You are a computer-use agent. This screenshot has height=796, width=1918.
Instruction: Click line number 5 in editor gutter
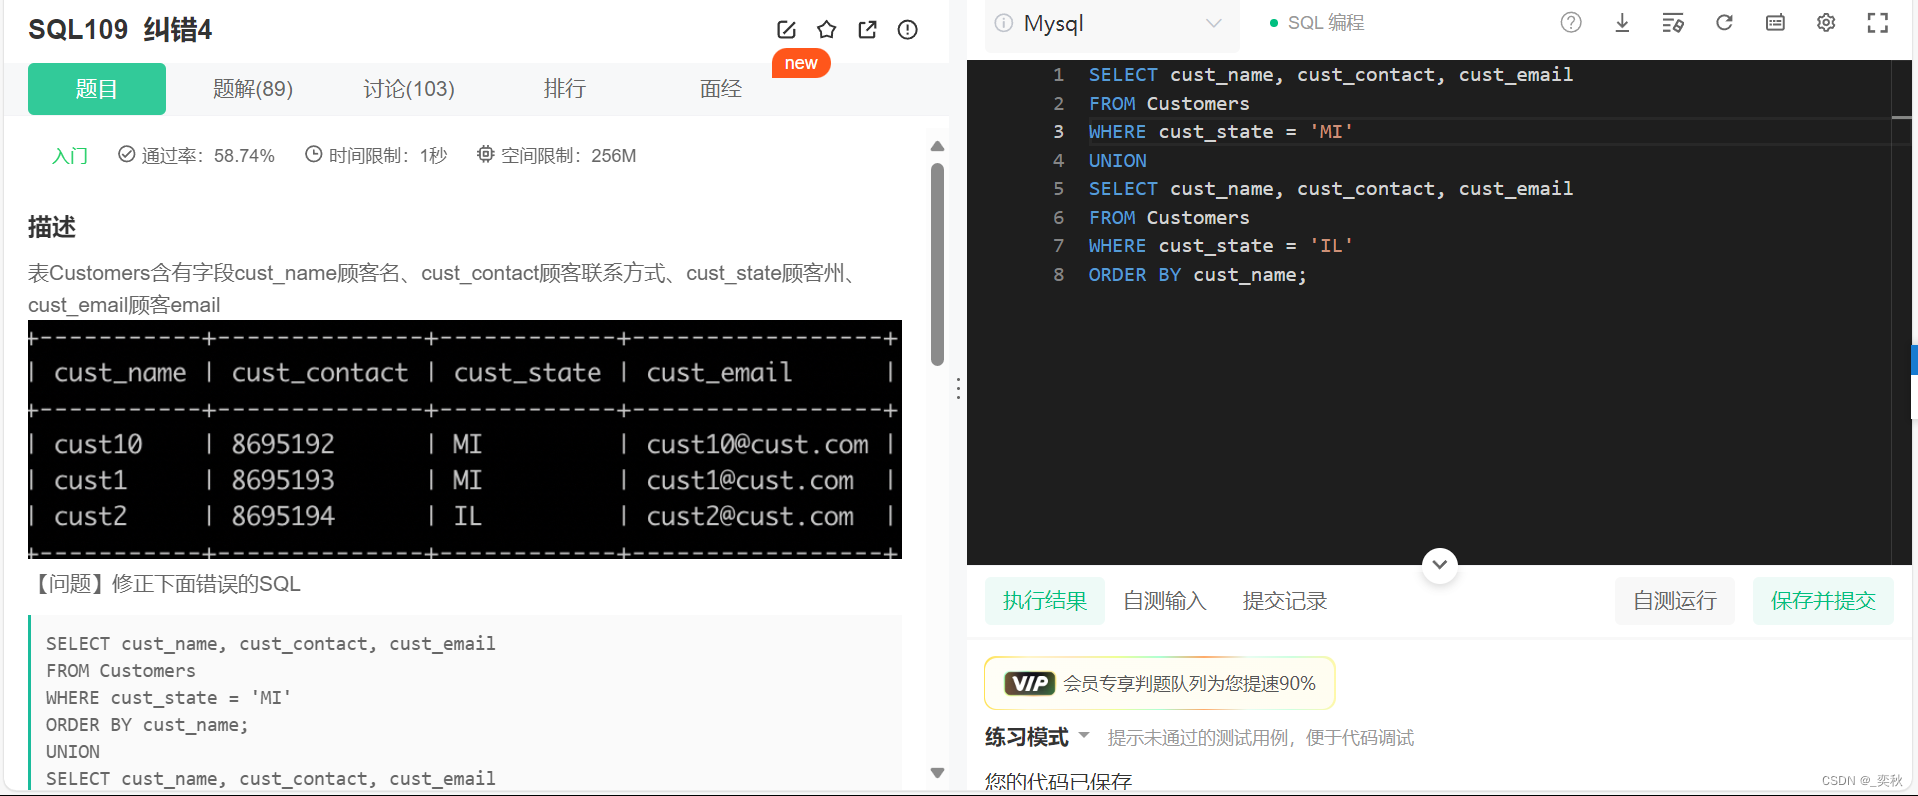(x=1058, y=189)
